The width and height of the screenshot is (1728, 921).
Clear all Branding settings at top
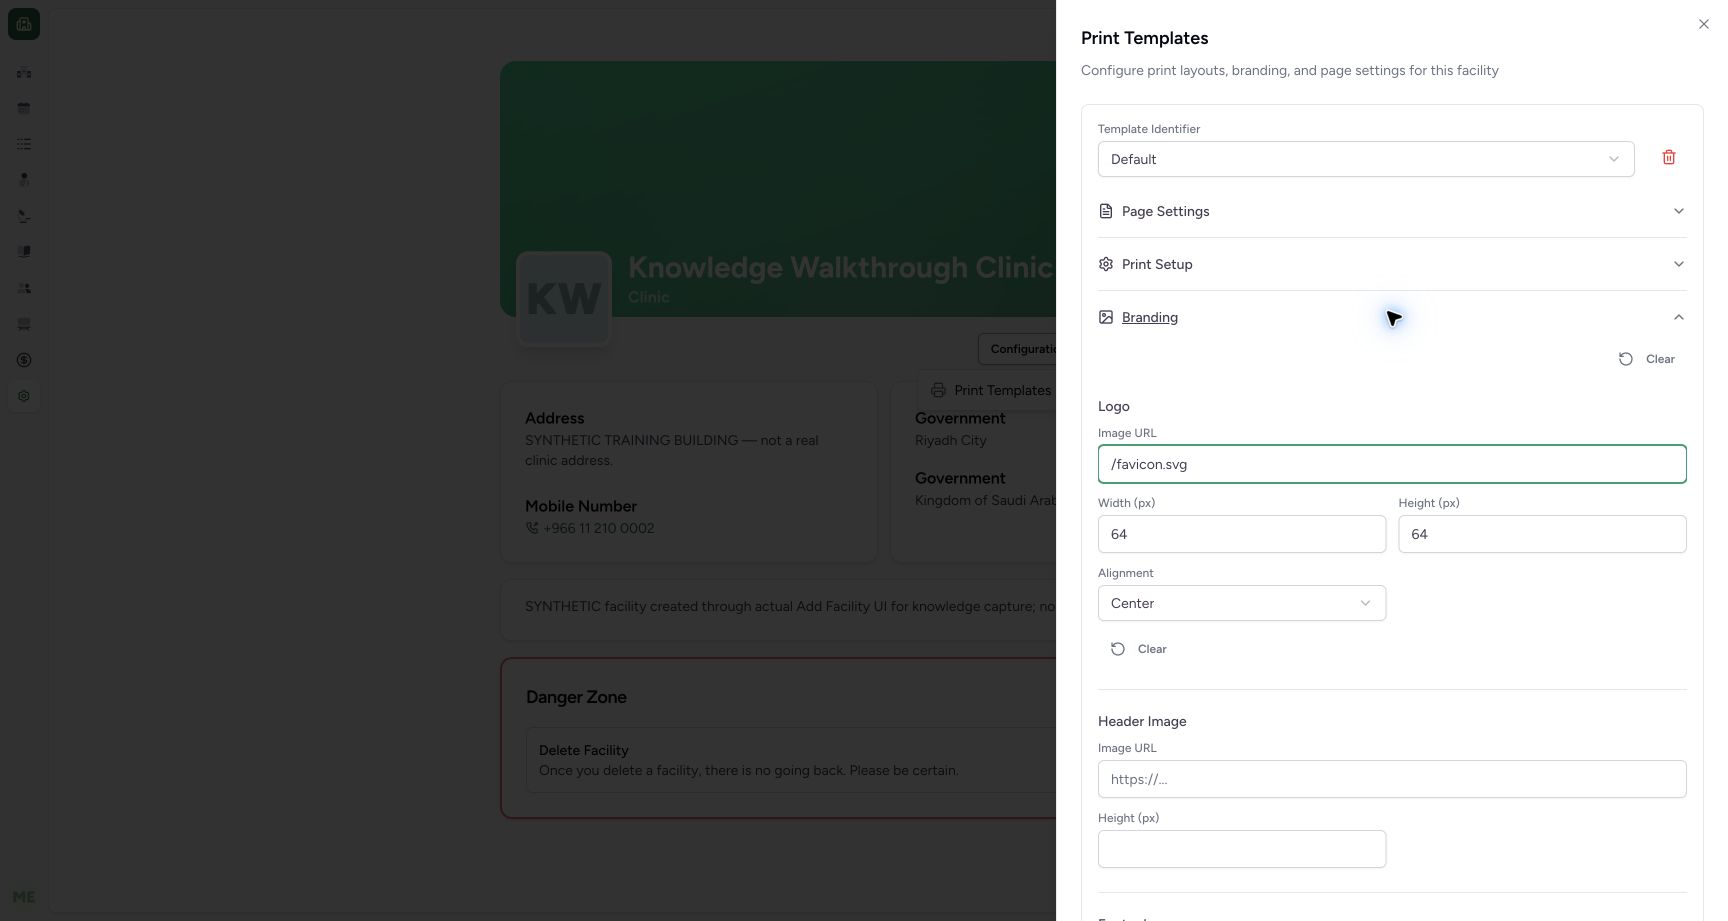(x=1647, y=359)
